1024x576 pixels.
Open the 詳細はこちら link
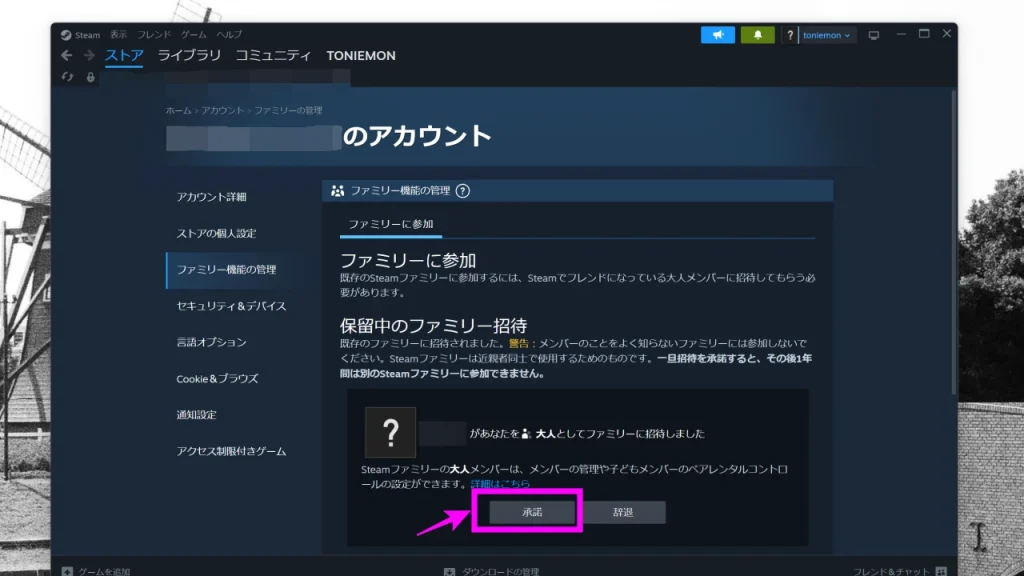point(500,484)
